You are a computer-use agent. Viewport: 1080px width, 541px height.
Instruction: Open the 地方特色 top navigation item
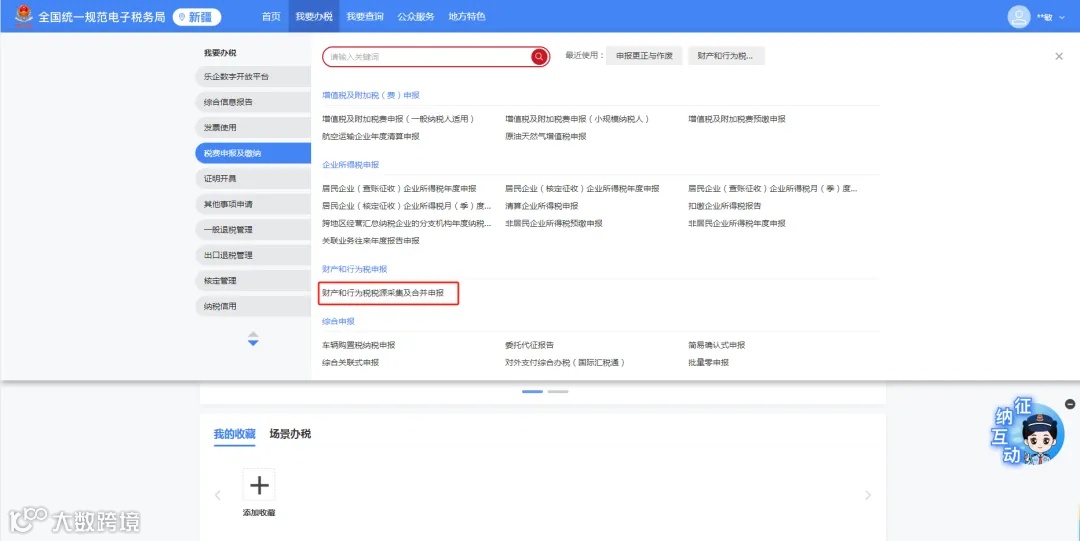467,17
